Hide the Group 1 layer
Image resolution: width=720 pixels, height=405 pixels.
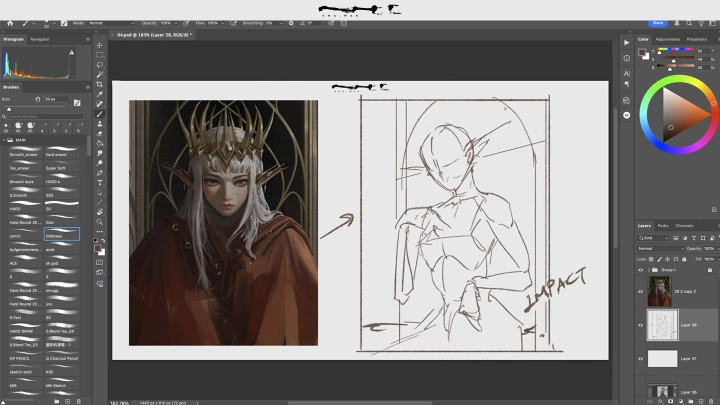pos(641,270)
